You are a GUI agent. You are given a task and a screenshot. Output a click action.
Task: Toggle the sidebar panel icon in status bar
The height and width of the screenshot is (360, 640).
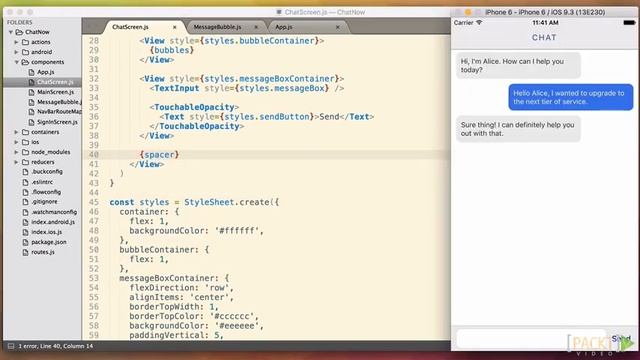click(11, 346)
